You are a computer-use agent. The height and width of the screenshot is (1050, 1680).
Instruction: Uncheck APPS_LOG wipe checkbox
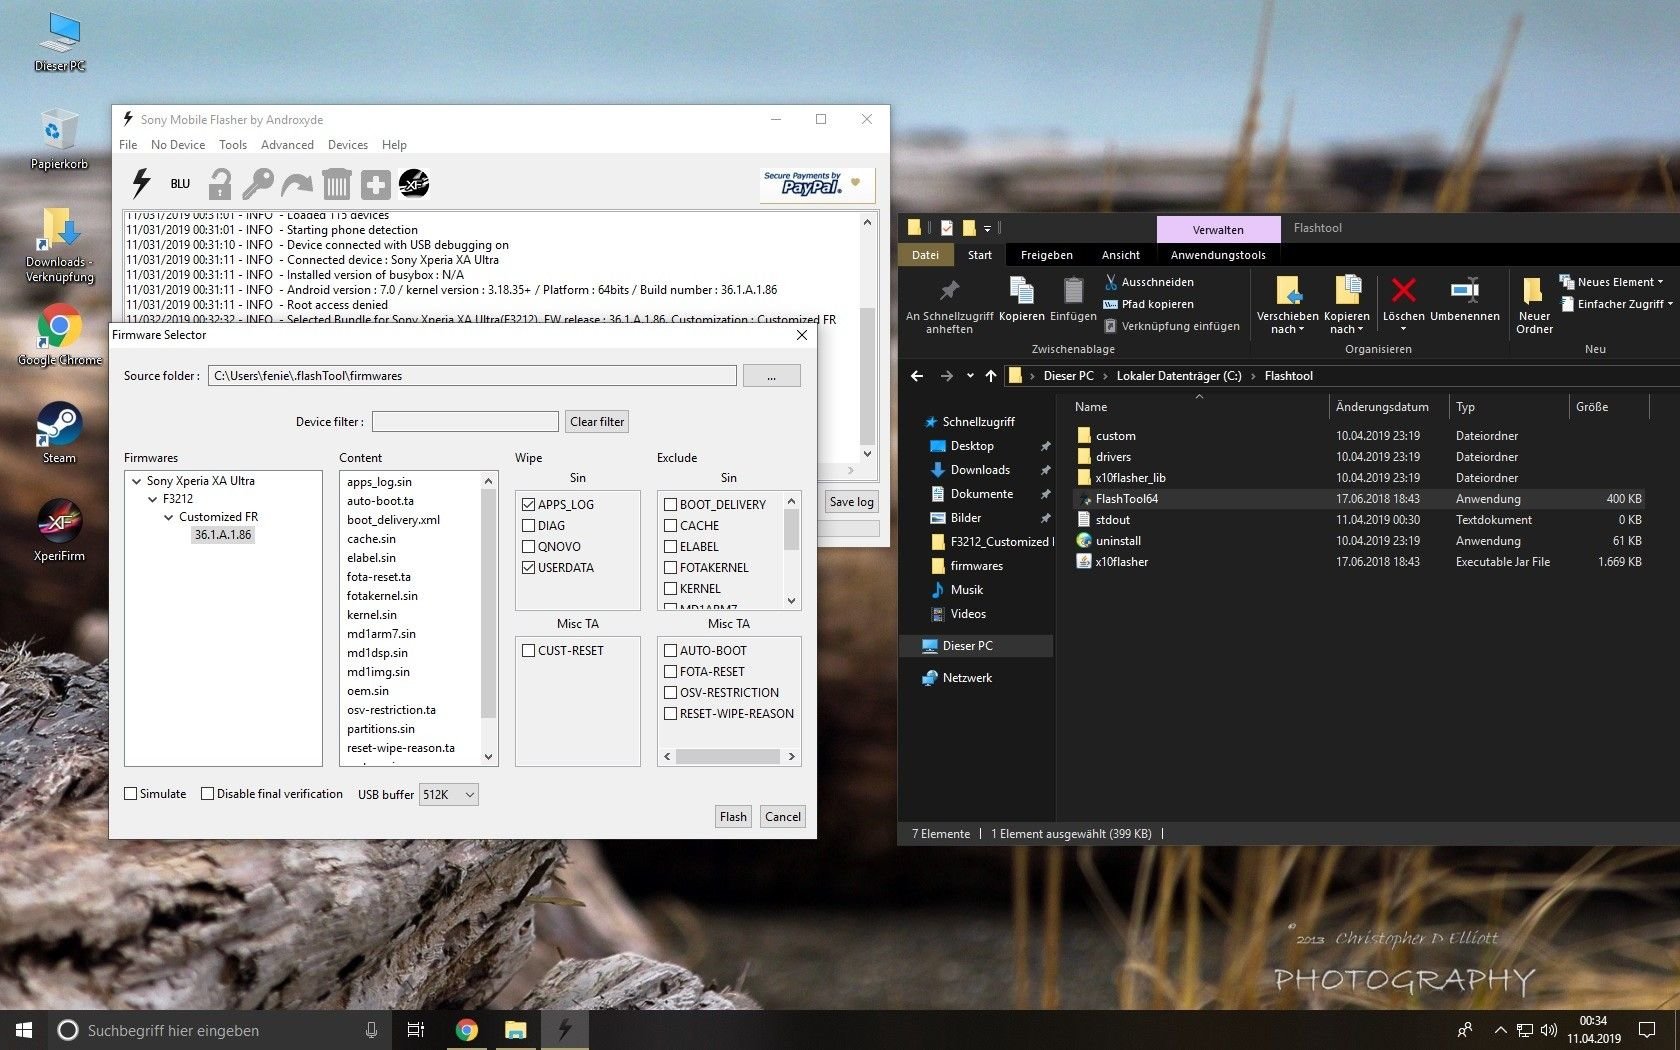pos(529,504)
